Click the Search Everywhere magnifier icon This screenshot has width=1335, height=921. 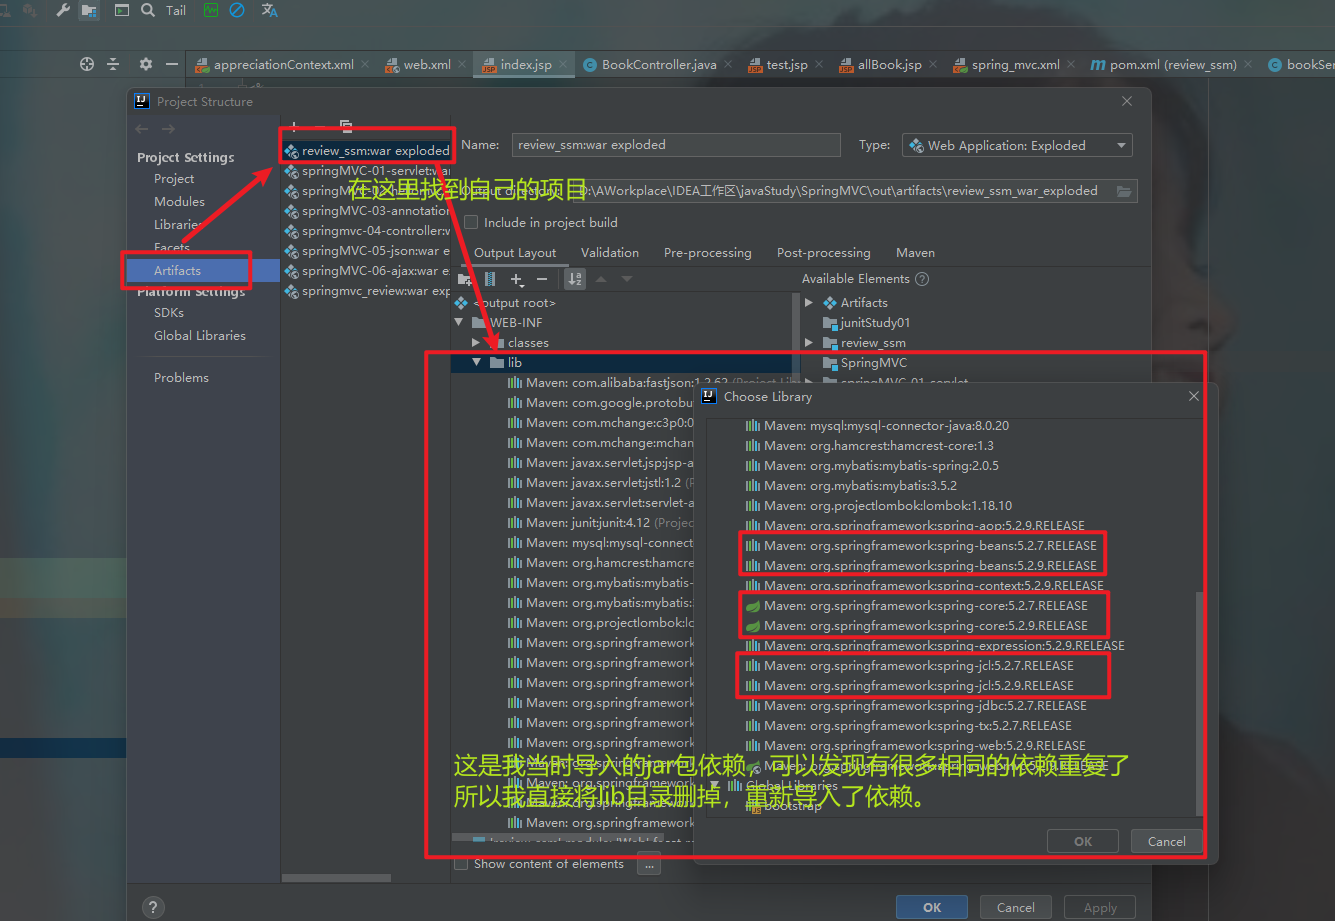pos(148,10)
